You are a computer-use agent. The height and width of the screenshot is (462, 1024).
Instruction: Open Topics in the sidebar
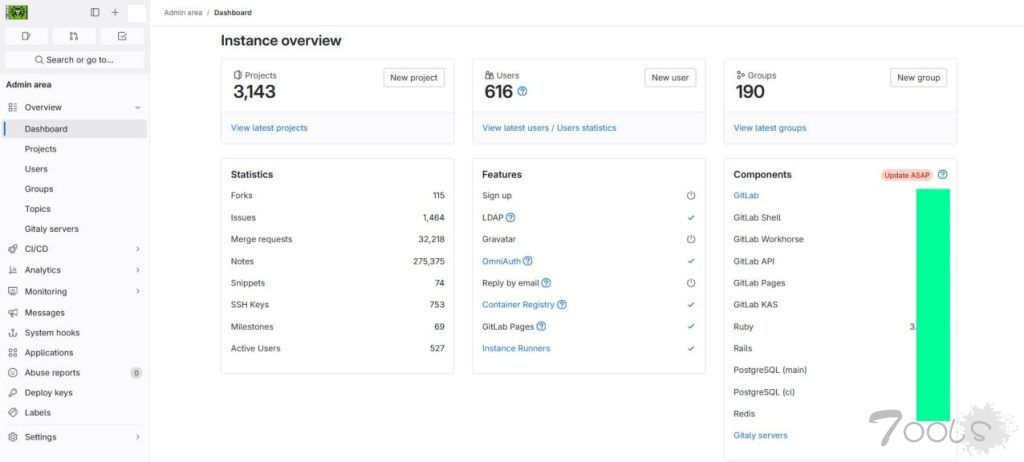(x=75, y=209)
